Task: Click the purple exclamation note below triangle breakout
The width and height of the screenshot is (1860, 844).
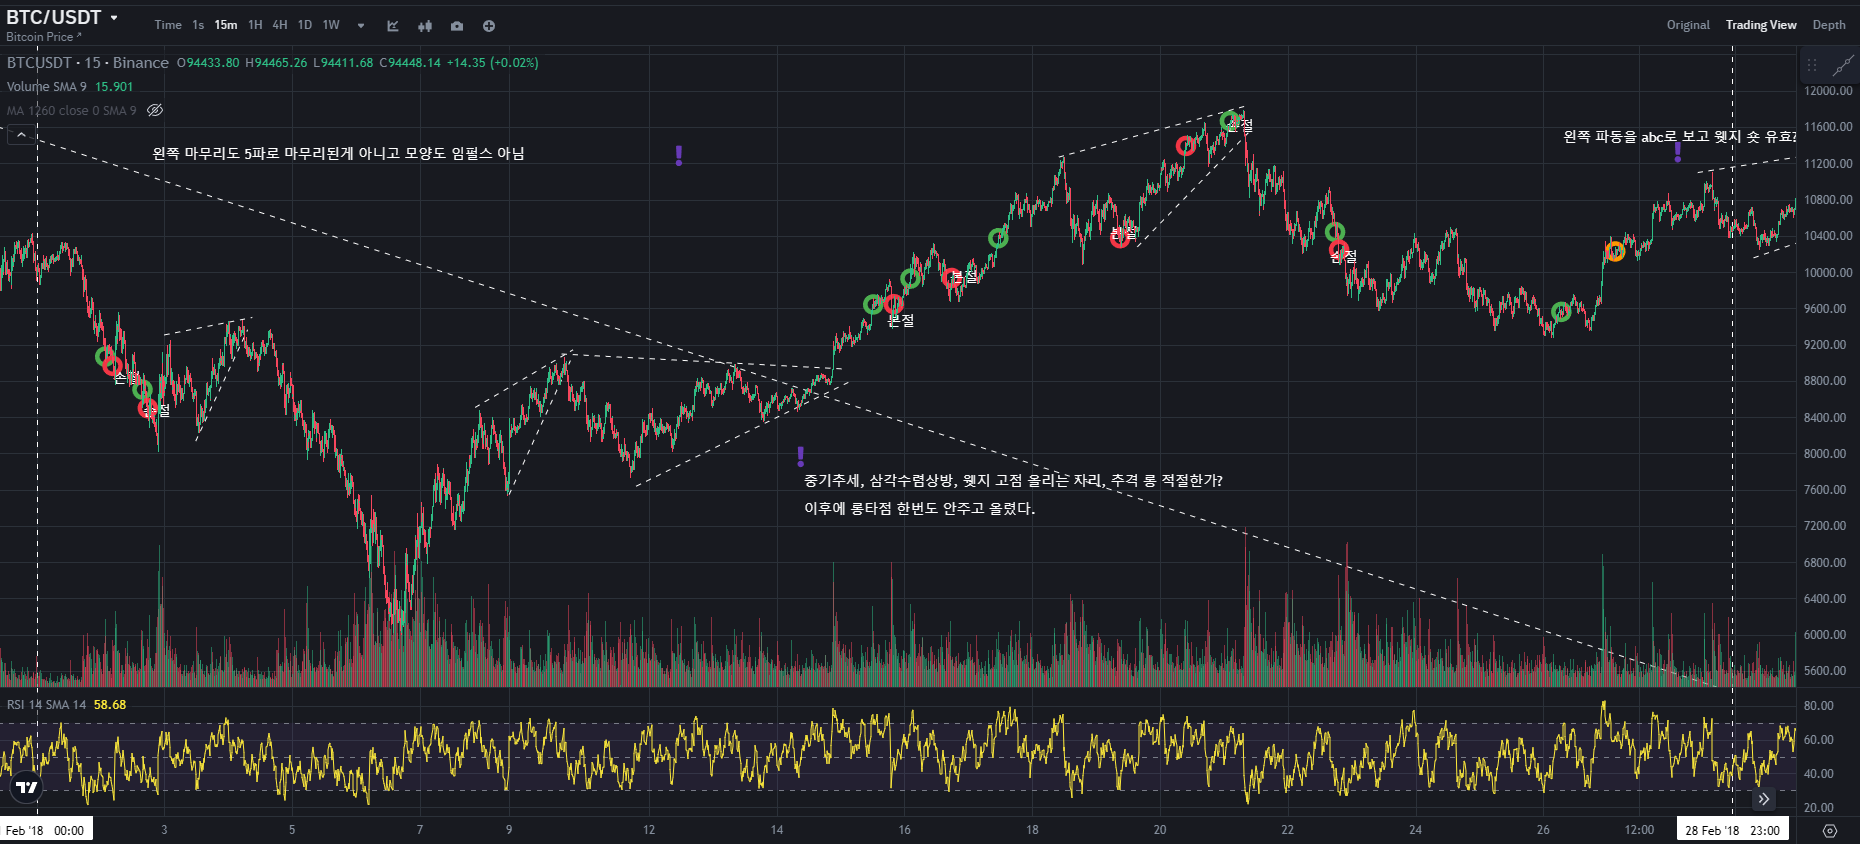Action: [801, 457]
